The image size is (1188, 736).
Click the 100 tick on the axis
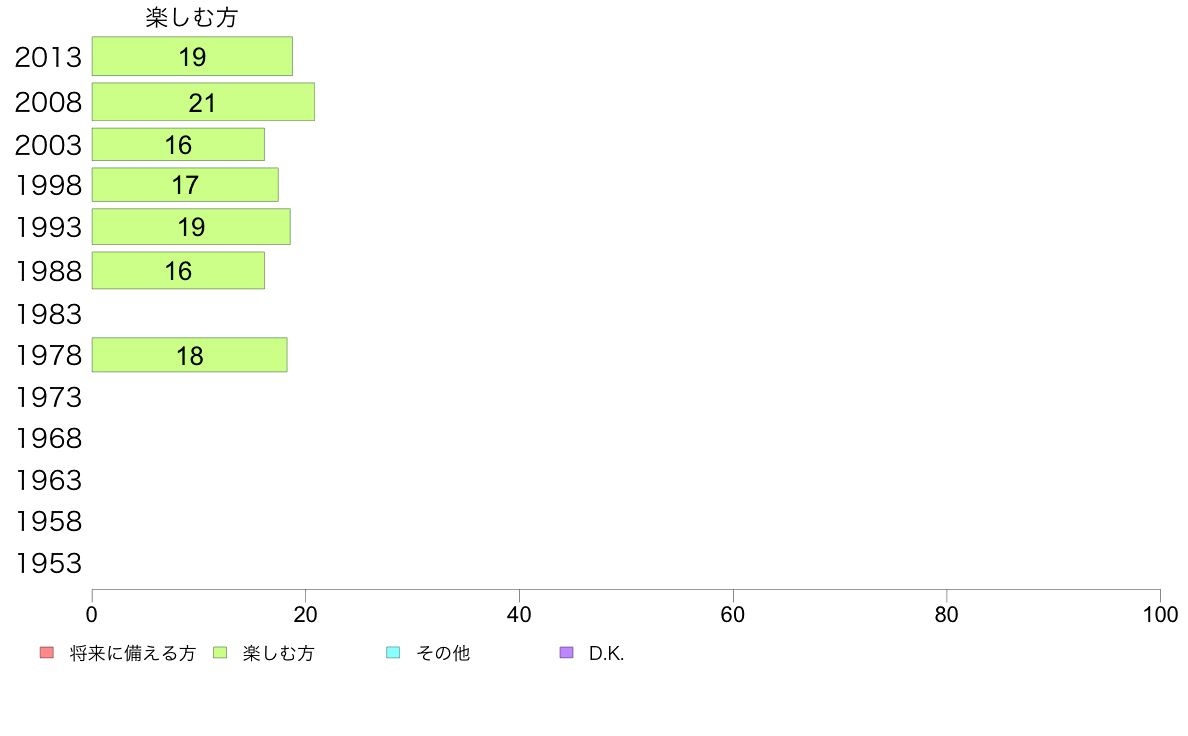[1160, 614]
